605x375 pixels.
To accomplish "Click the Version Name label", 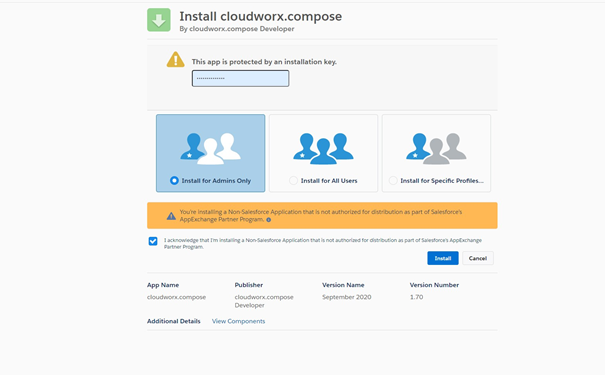I will (343, 285).
